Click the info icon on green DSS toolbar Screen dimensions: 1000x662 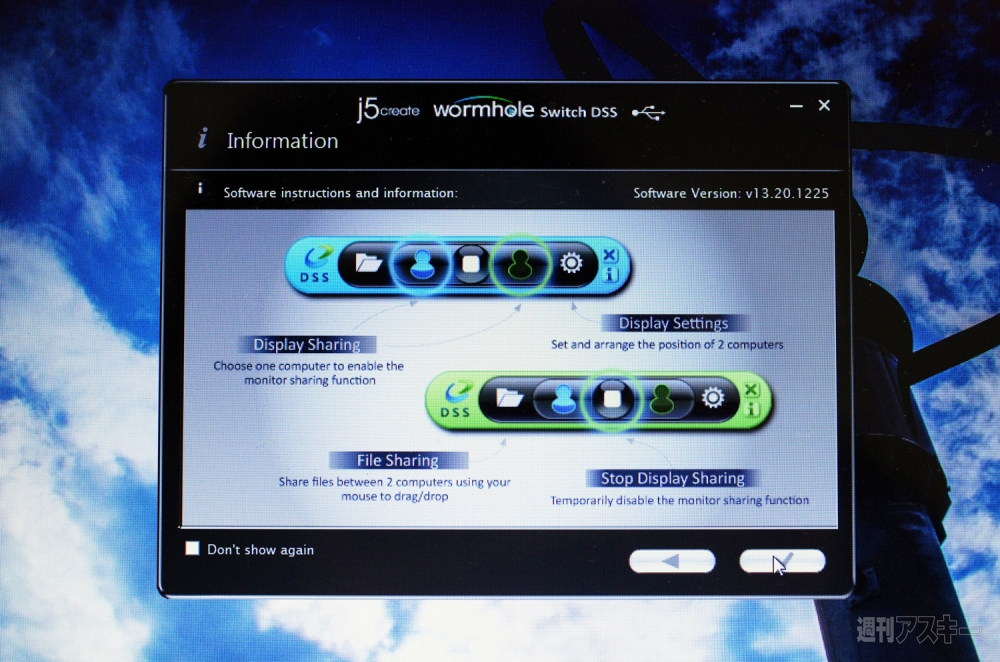(751, 409)
